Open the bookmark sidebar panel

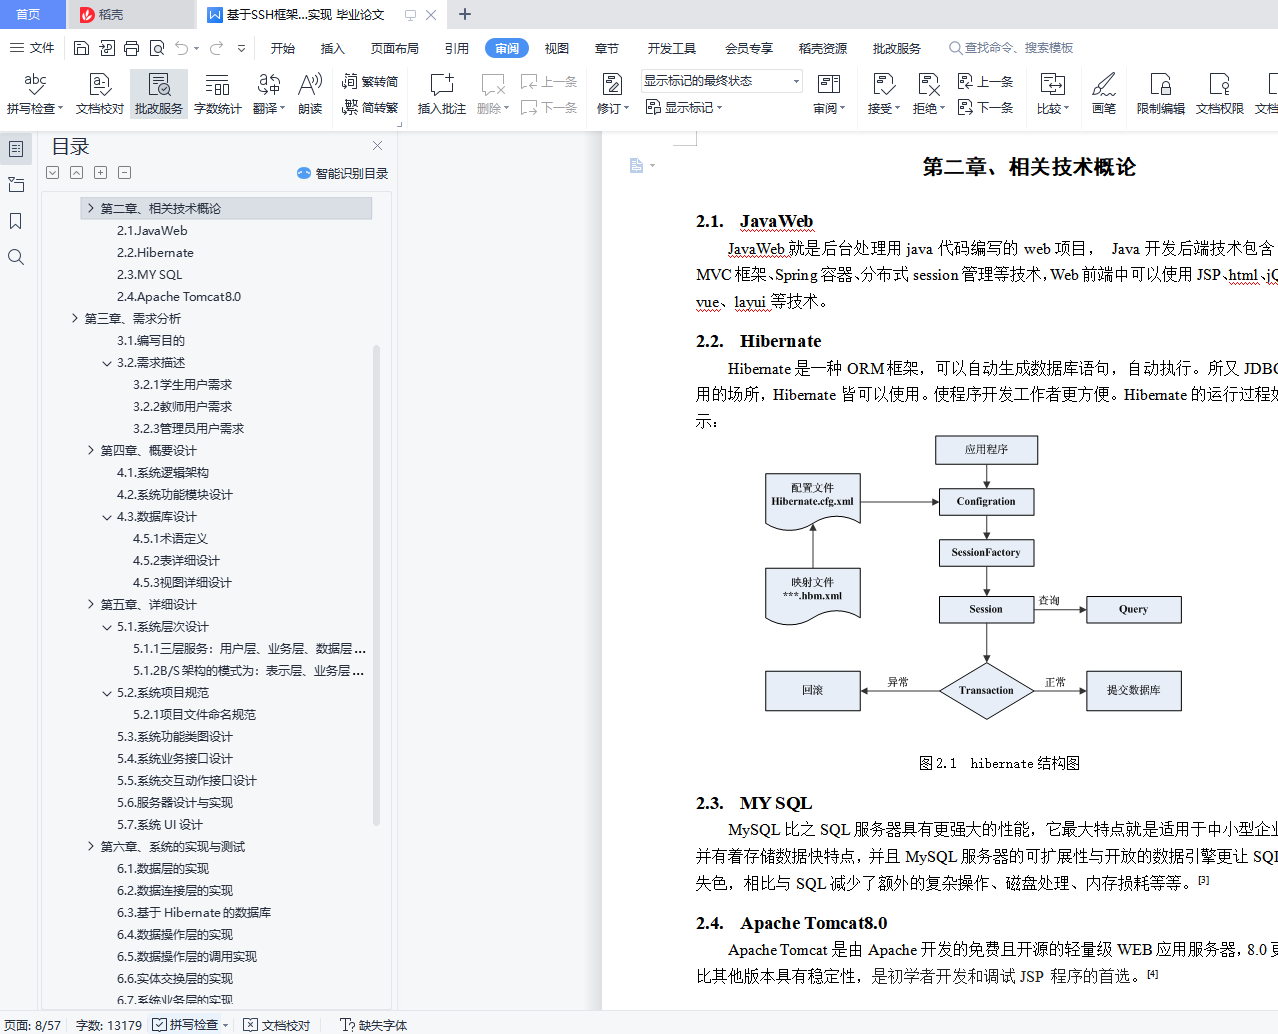click(16, 221)
